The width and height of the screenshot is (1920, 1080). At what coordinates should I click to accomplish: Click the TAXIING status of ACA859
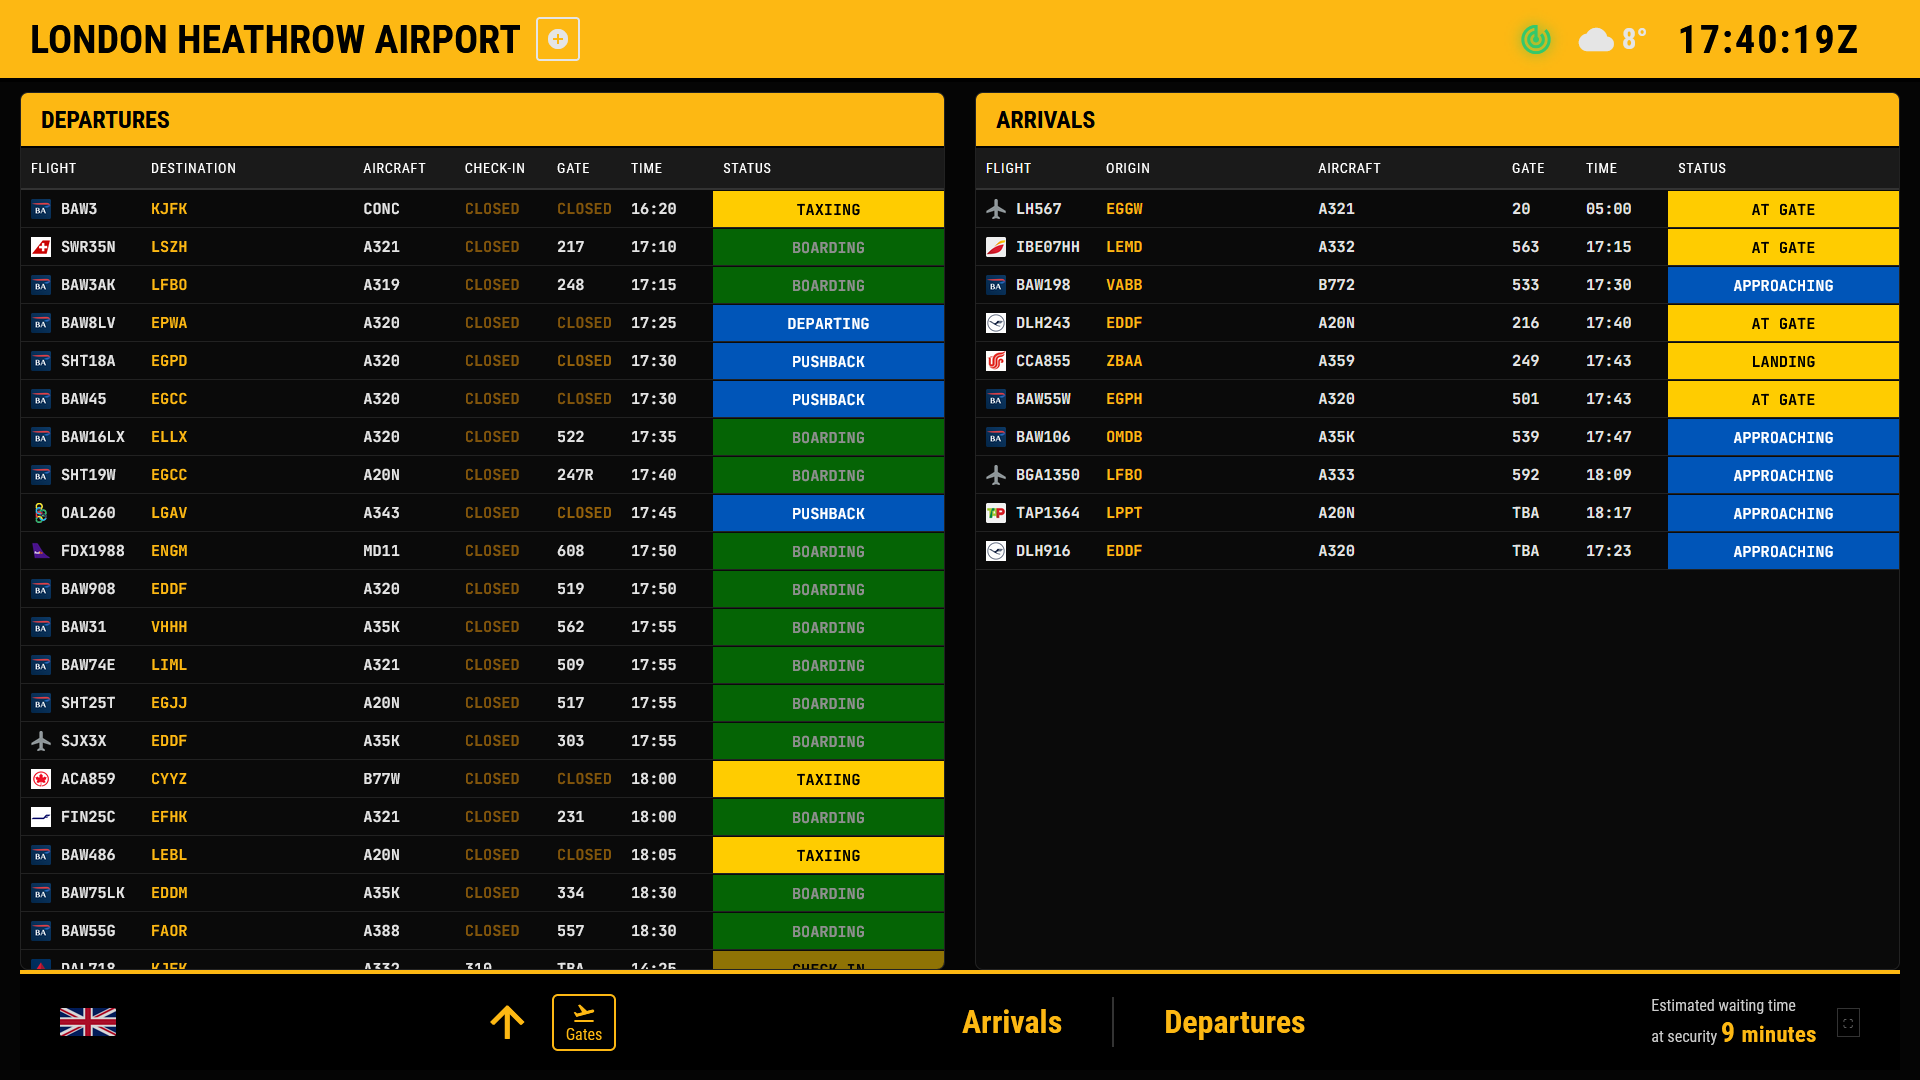pos(828,779)
